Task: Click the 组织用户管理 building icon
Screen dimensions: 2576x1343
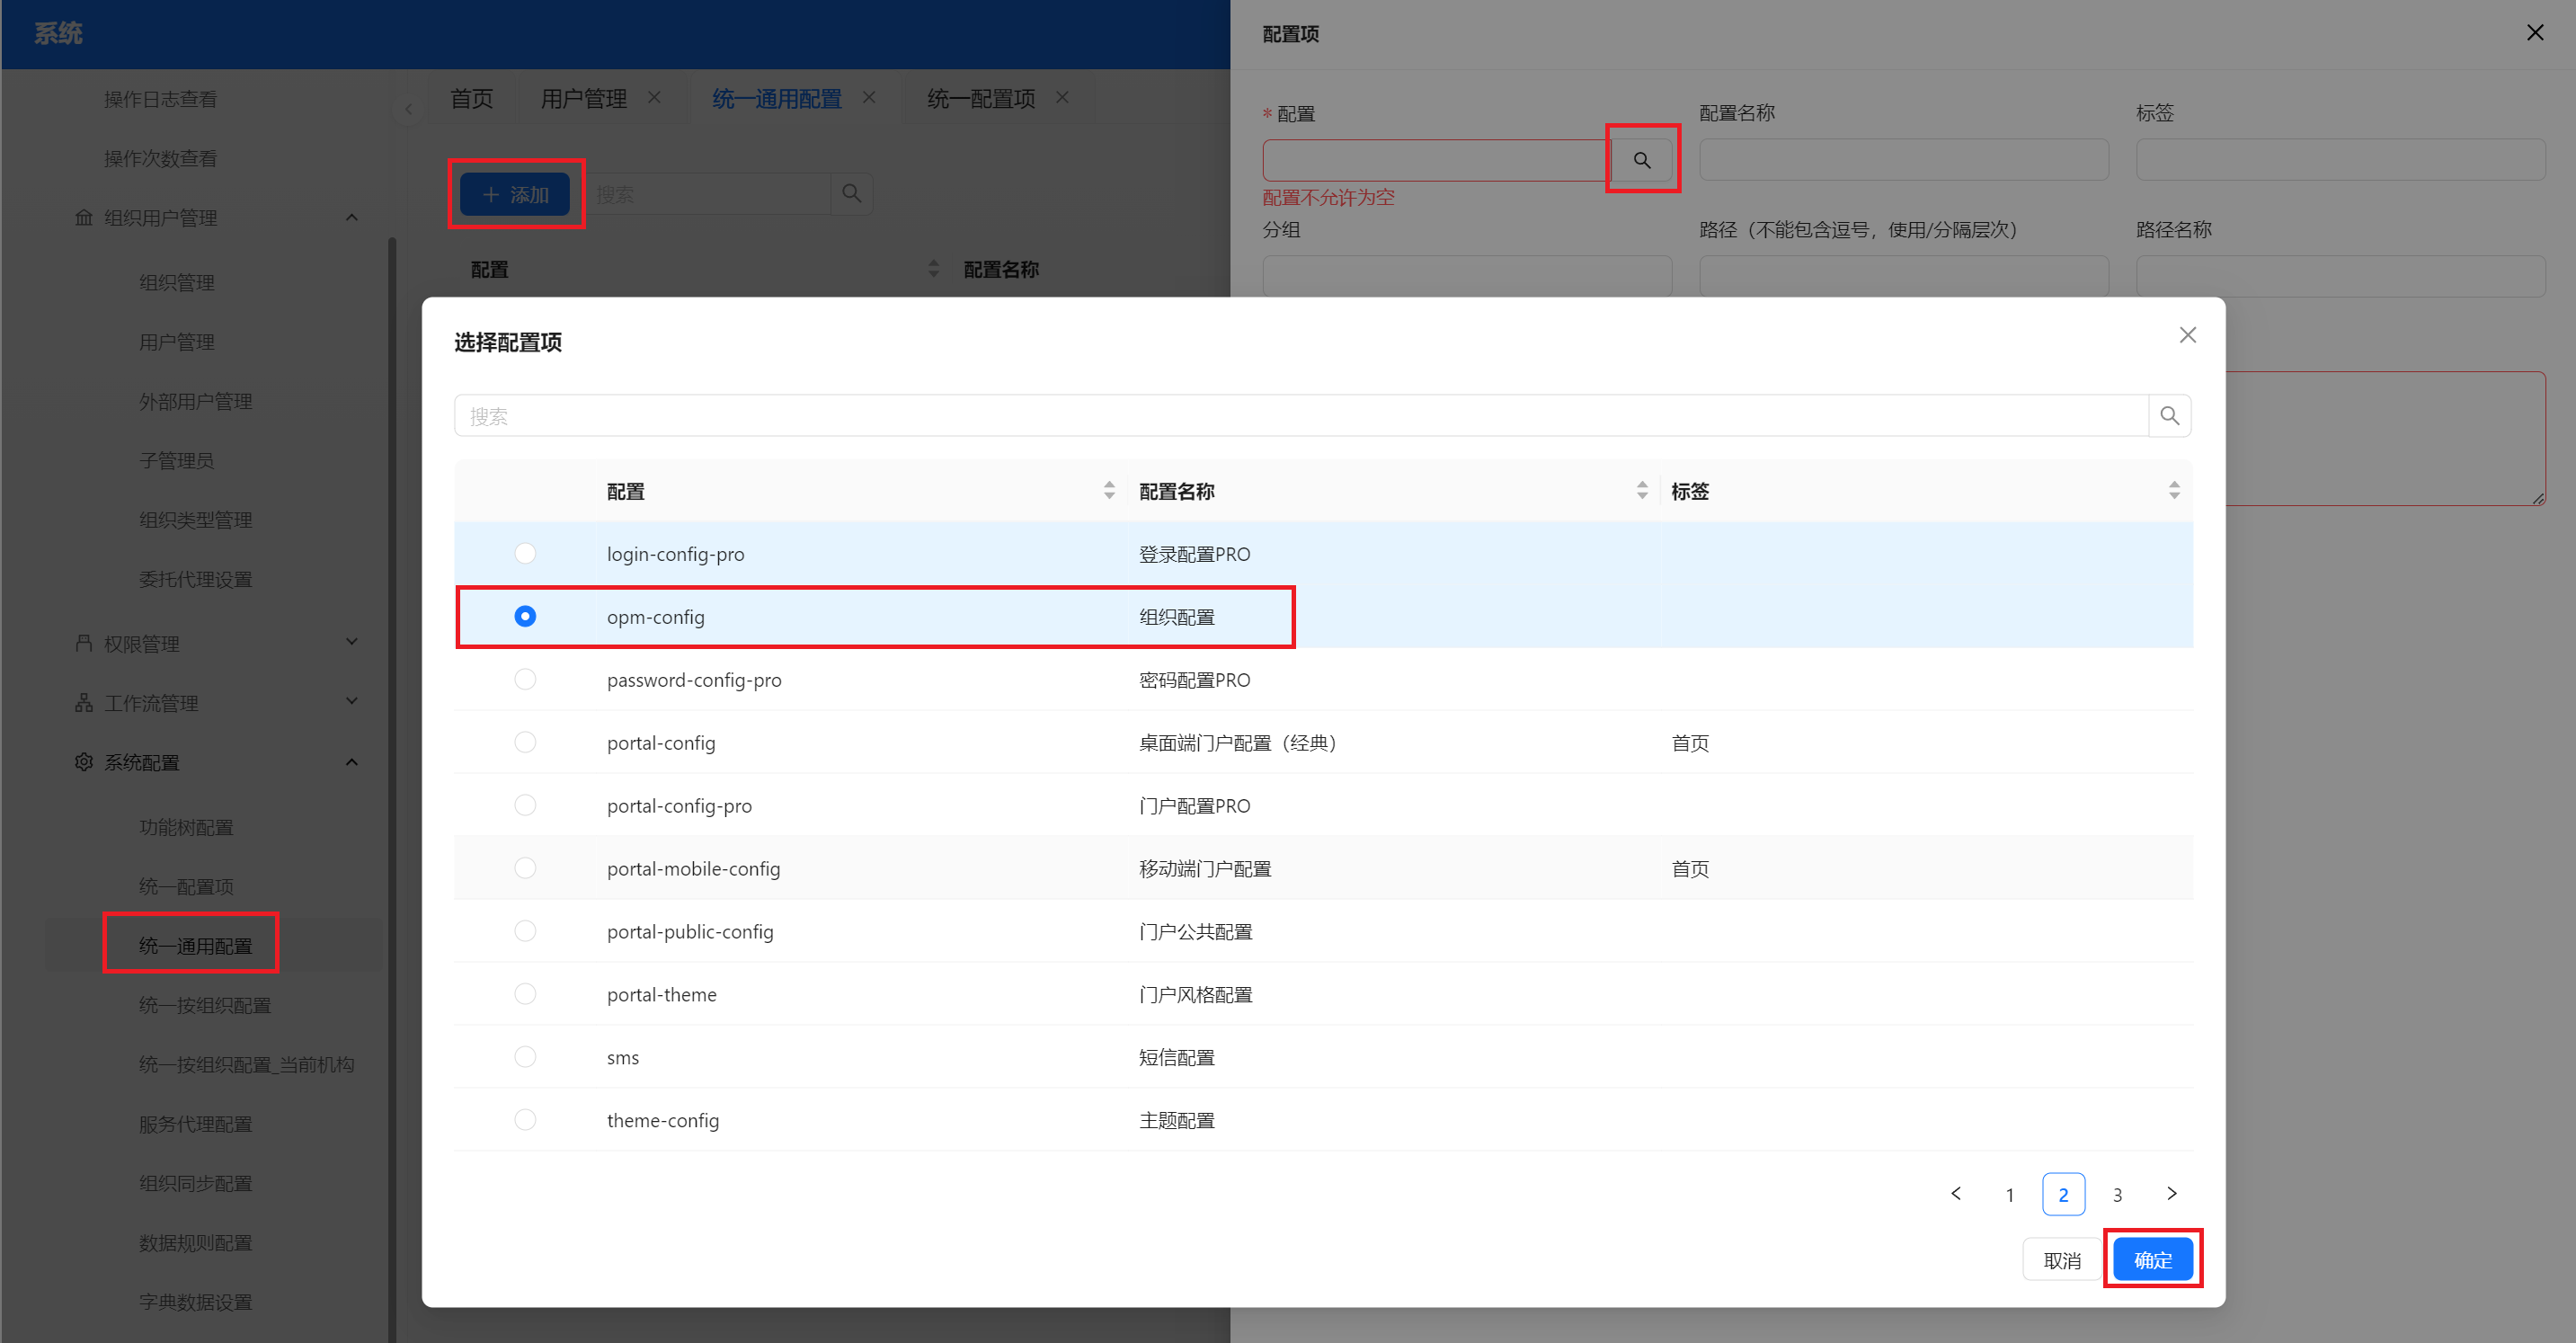Action: (84, 218)
